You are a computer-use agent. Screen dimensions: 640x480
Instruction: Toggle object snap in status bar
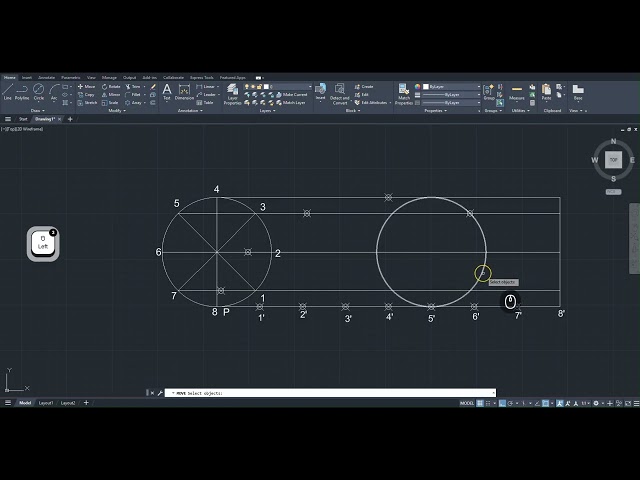[545, 403]
